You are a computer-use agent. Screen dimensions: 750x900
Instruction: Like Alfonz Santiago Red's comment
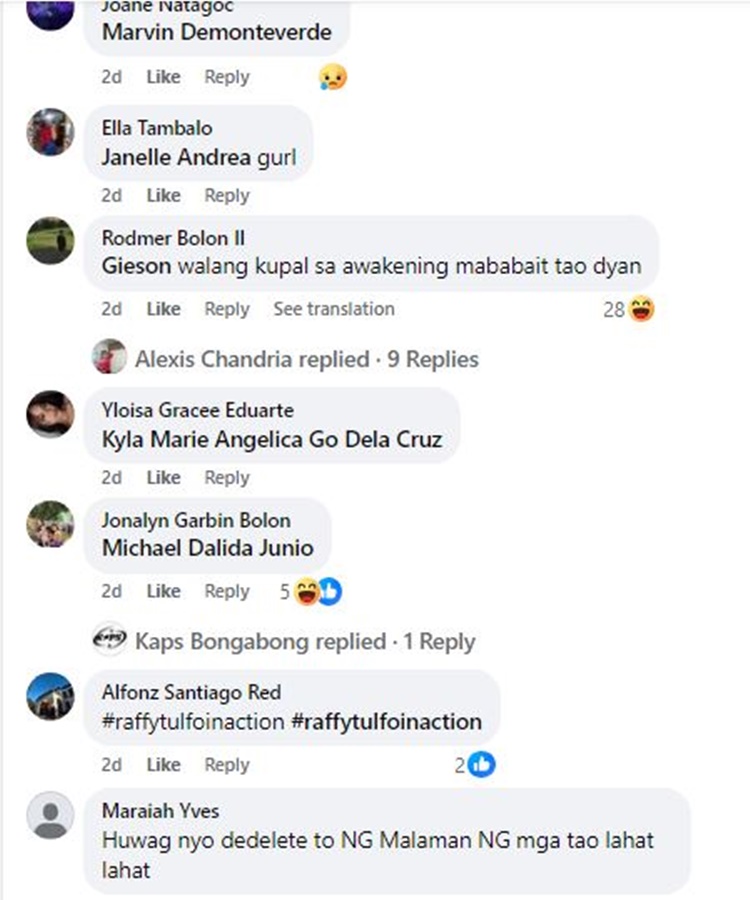pos(163,765)
